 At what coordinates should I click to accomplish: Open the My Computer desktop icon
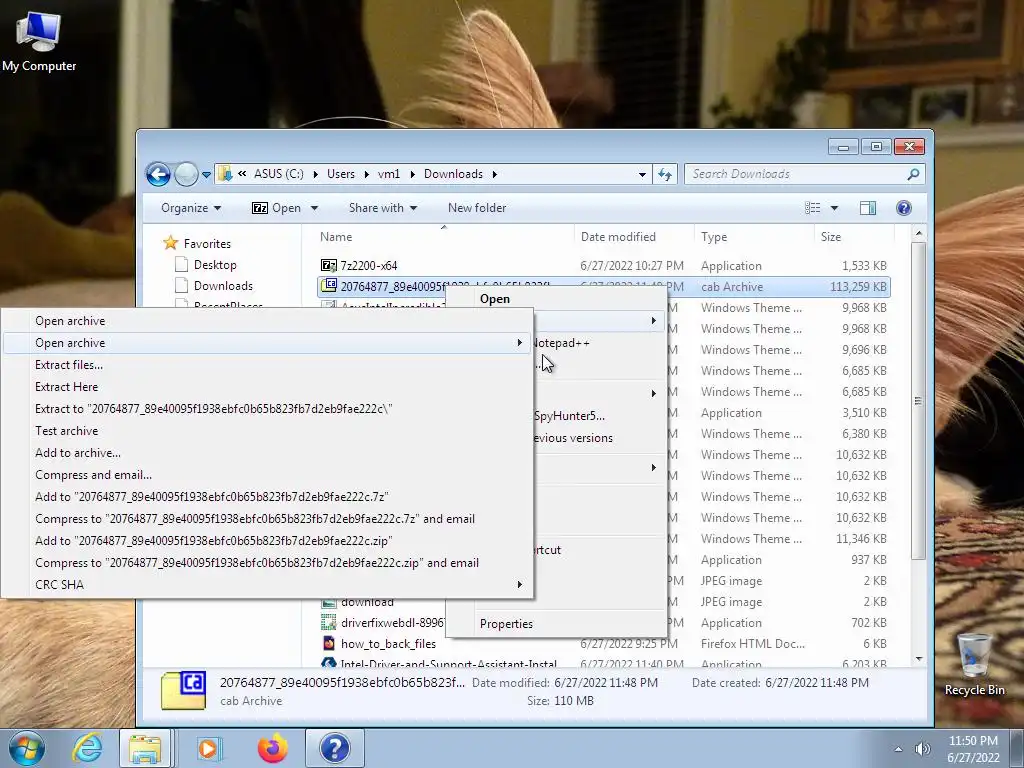tap(39, 42)
